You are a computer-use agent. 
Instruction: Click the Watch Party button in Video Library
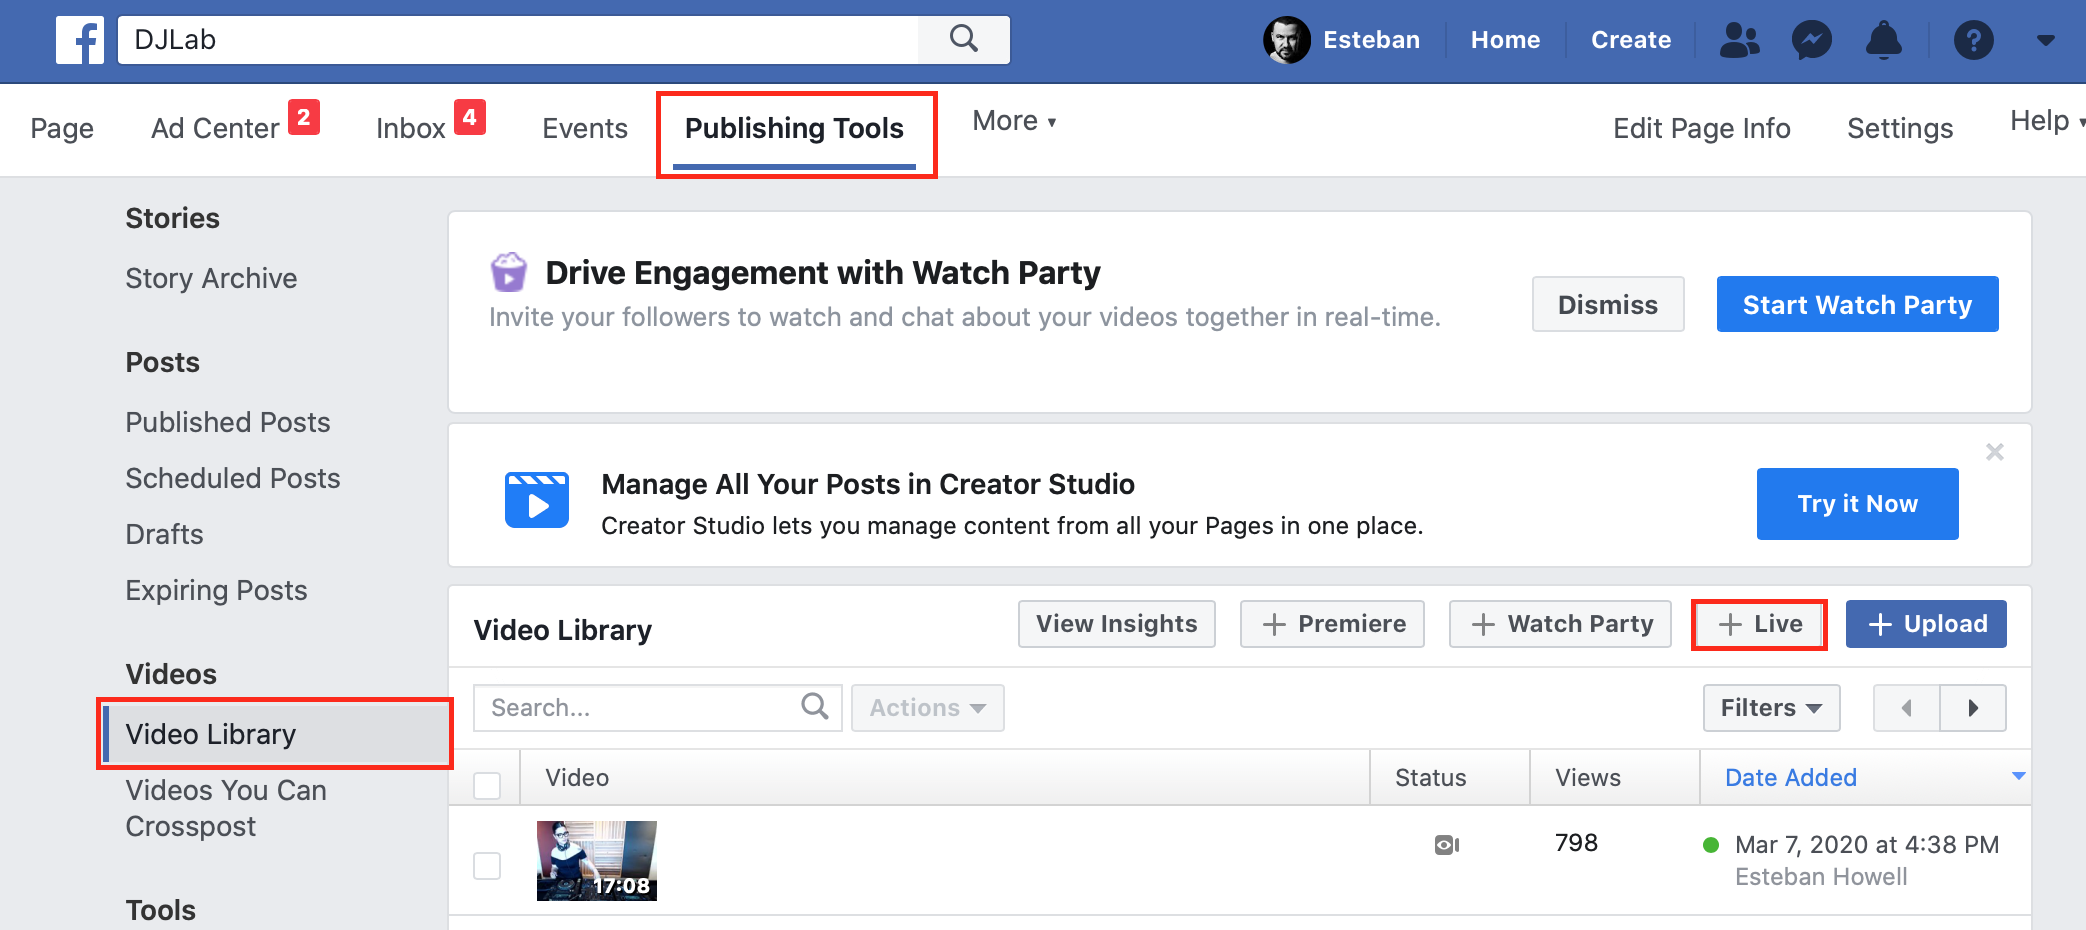click(x=1560, y=624)
